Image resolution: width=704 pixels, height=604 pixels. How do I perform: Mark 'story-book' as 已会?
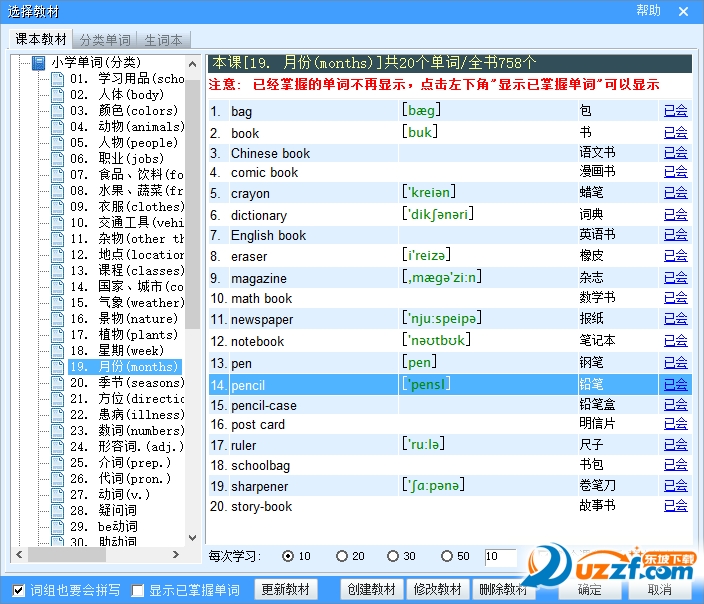(x=676, y=506)
